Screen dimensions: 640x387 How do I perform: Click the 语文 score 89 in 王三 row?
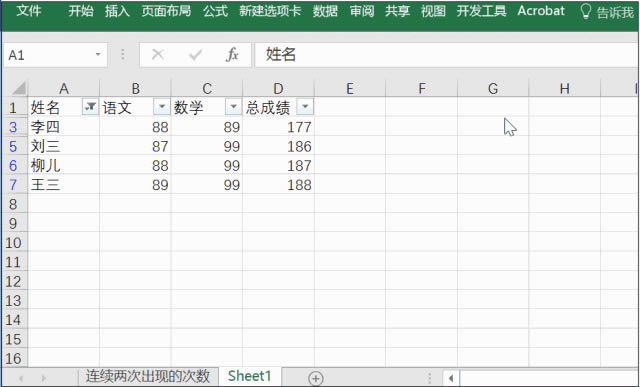click(136, 185)
